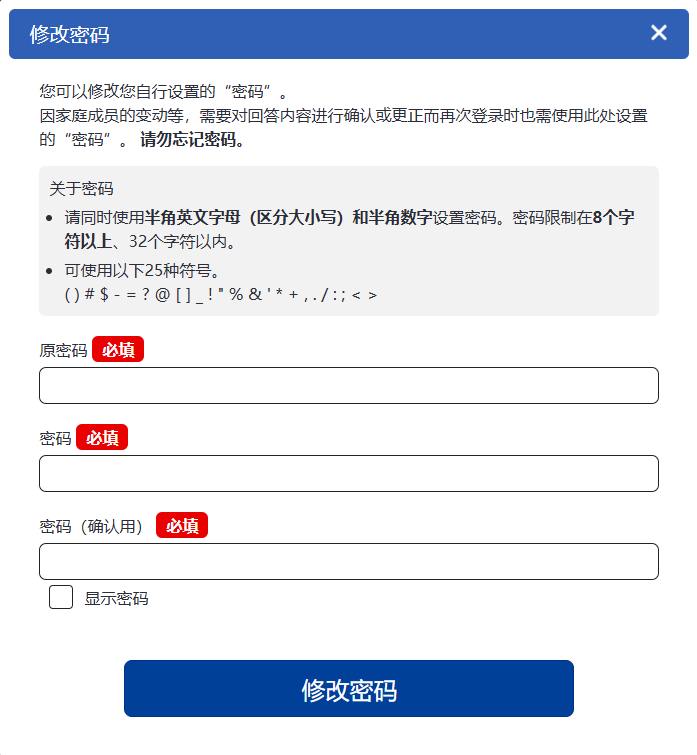Close the 修改密码 dialog with X
The height and width of the screenshot is (755, 697).
click(x=658, y=33)
